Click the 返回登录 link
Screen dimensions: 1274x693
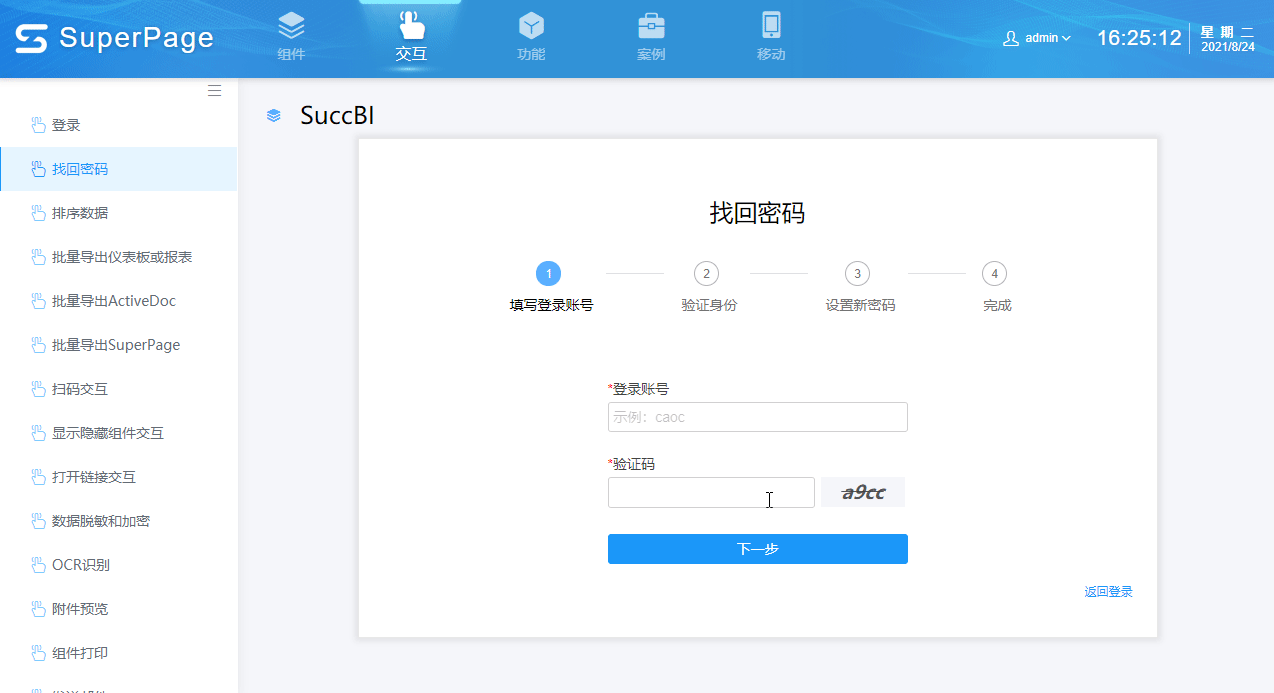coord(1108,591)
